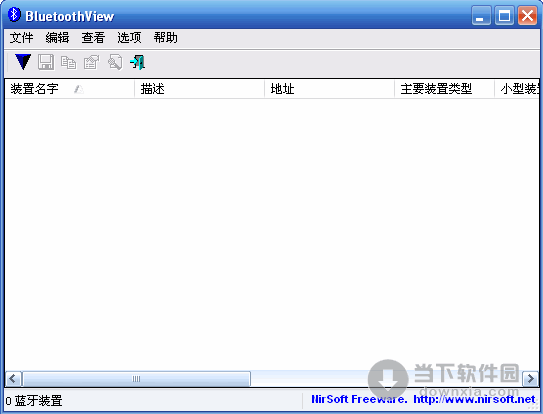
Task: Open the 编辑 menu
Action: (57, 38)
